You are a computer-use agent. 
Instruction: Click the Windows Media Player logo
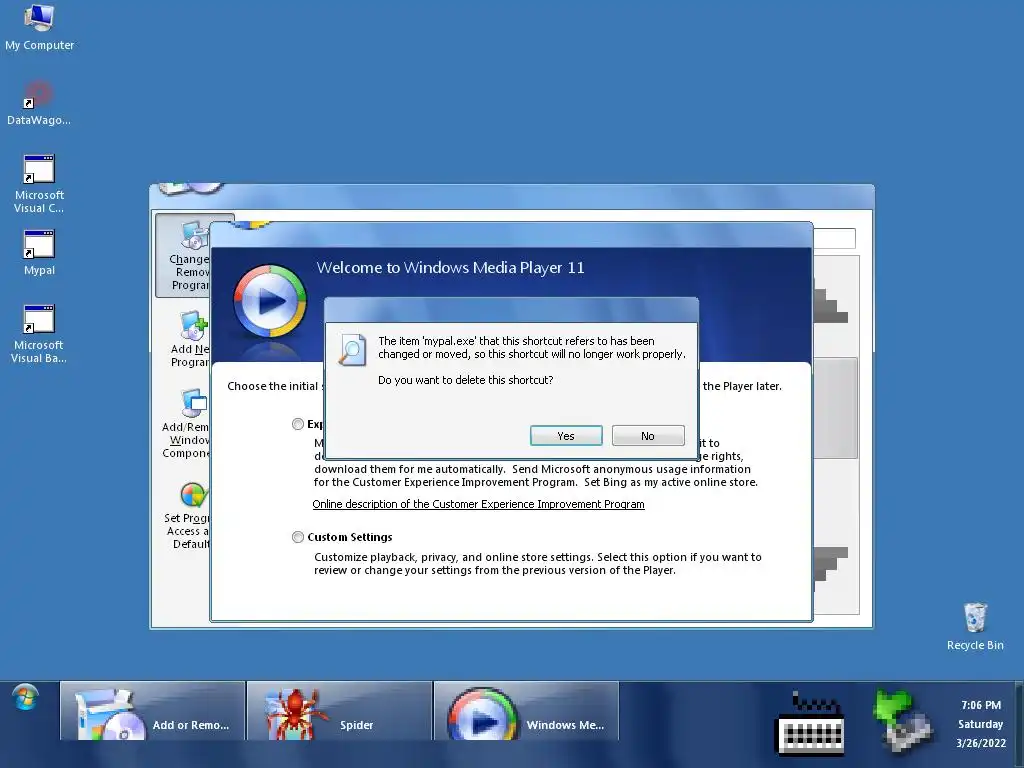click(x=270, y=301)
